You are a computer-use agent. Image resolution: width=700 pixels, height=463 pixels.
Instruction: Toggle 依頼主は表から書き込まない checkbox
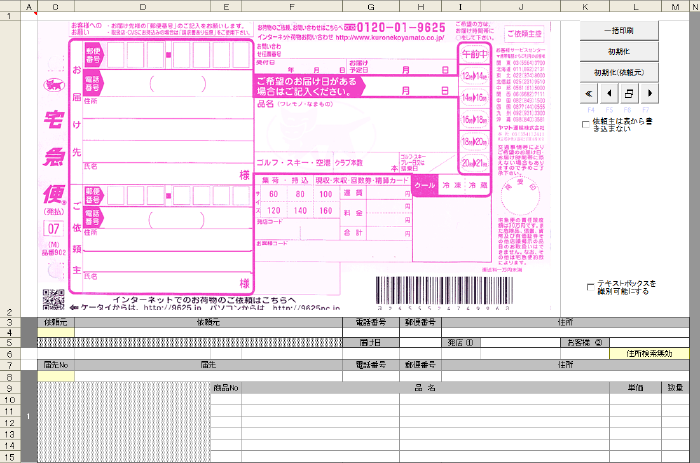coord(586,125)
